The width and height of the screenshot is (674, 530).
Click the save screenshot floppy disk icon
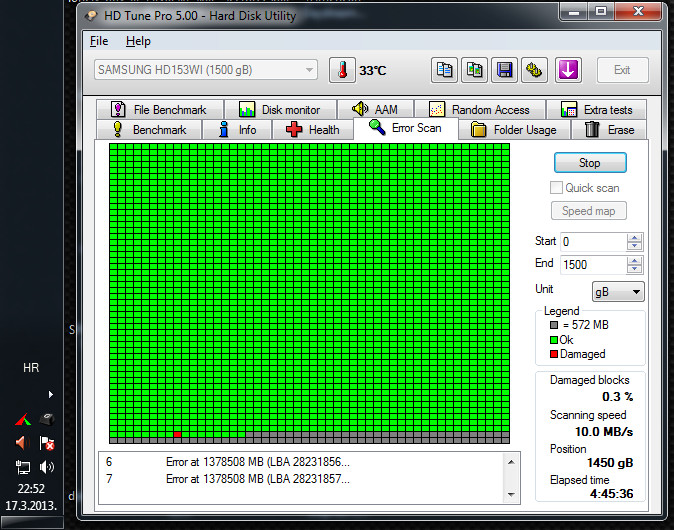(x=505, y=70)
